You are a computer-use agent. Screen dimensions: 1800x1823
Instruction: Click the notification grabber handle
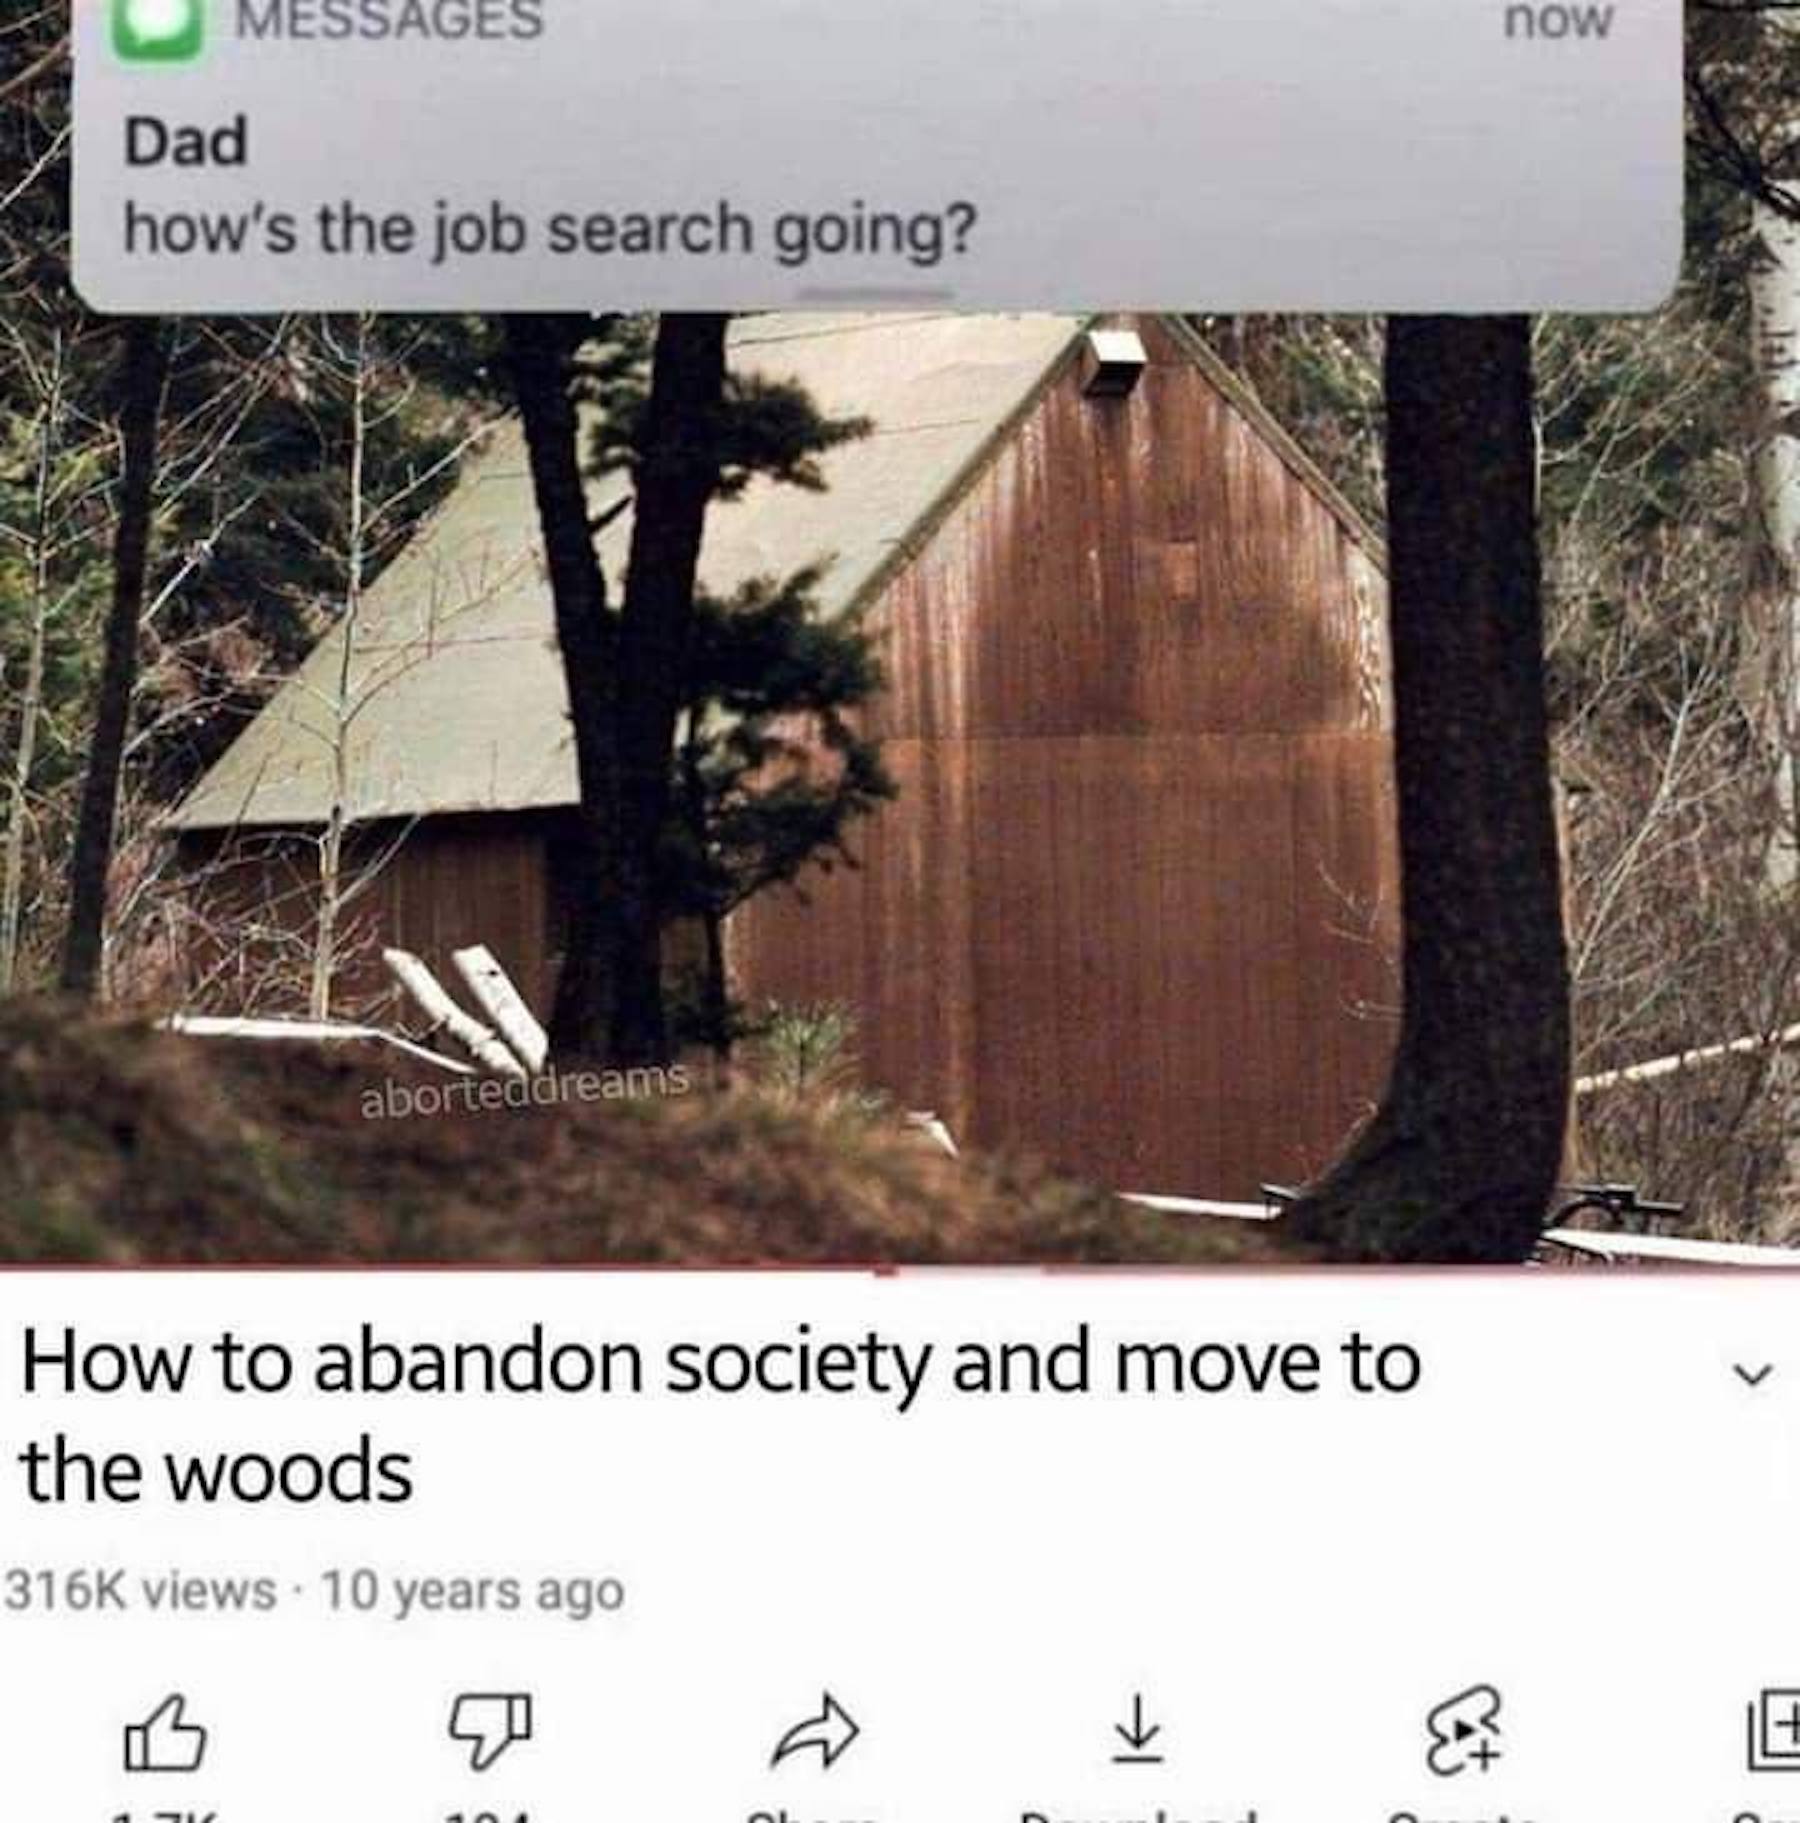(x=878, y=294)
